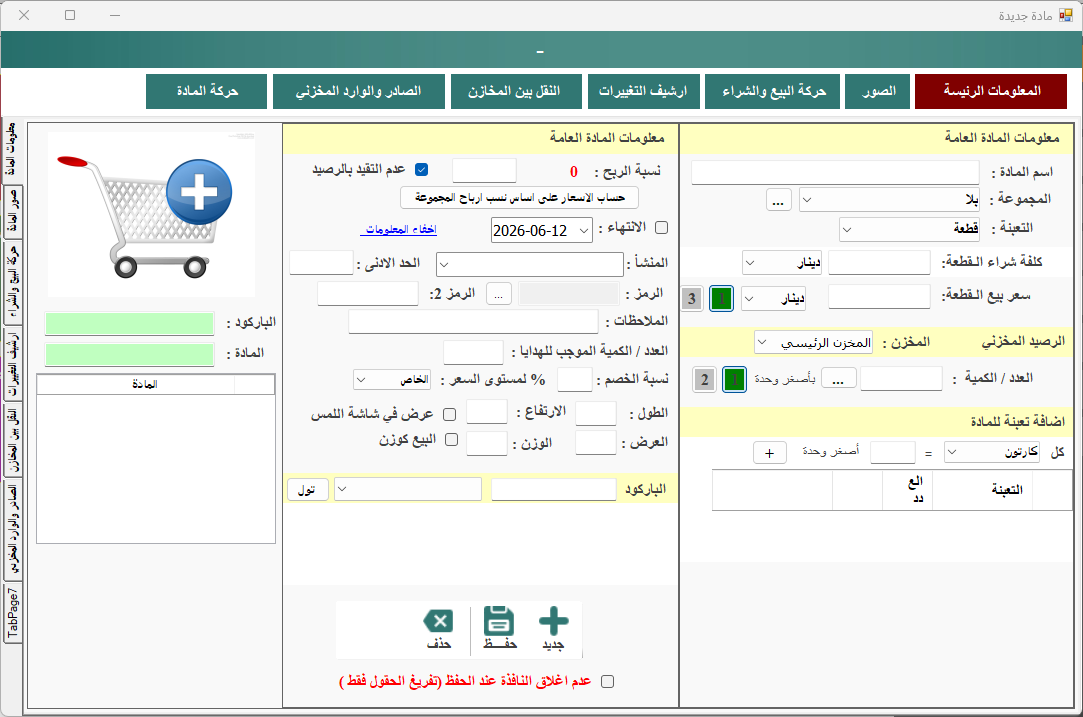Viewport: 1083px width, 717px height.
Task: Open the expiry date picker dropdown
Action: pyautogui.click(x=584, y=231)
